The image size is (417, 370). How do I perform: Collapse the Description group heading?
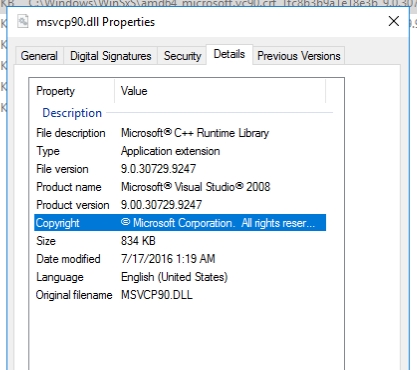(72, 113)
